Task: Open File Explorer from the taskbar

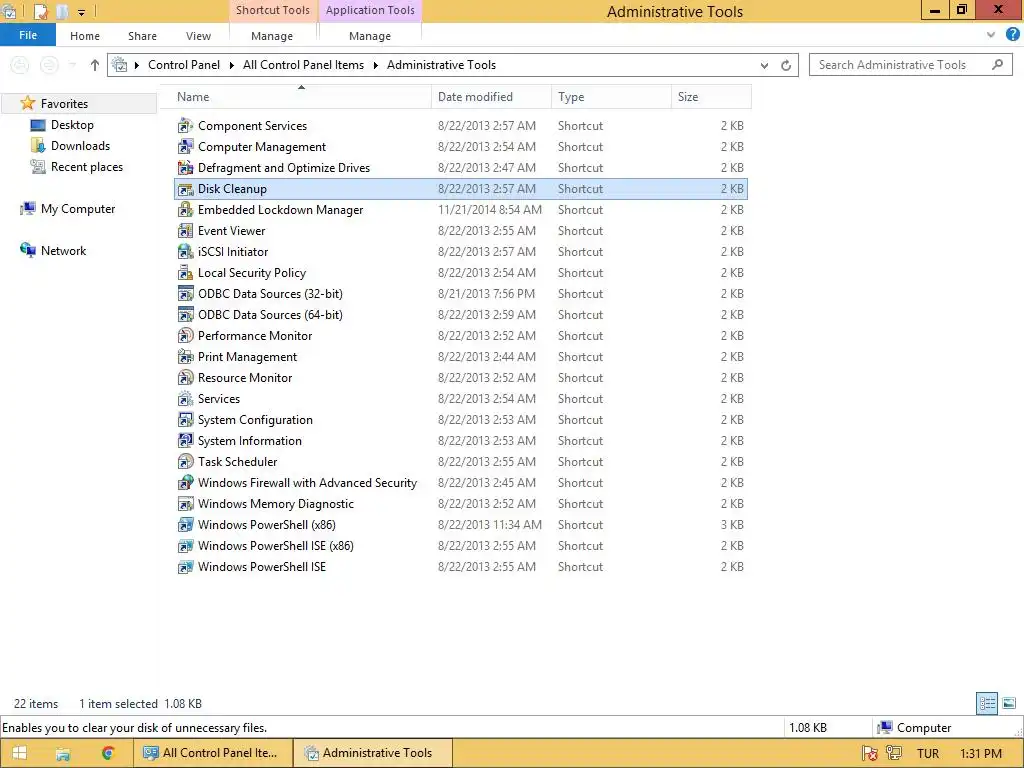Action: pos(63,753)
